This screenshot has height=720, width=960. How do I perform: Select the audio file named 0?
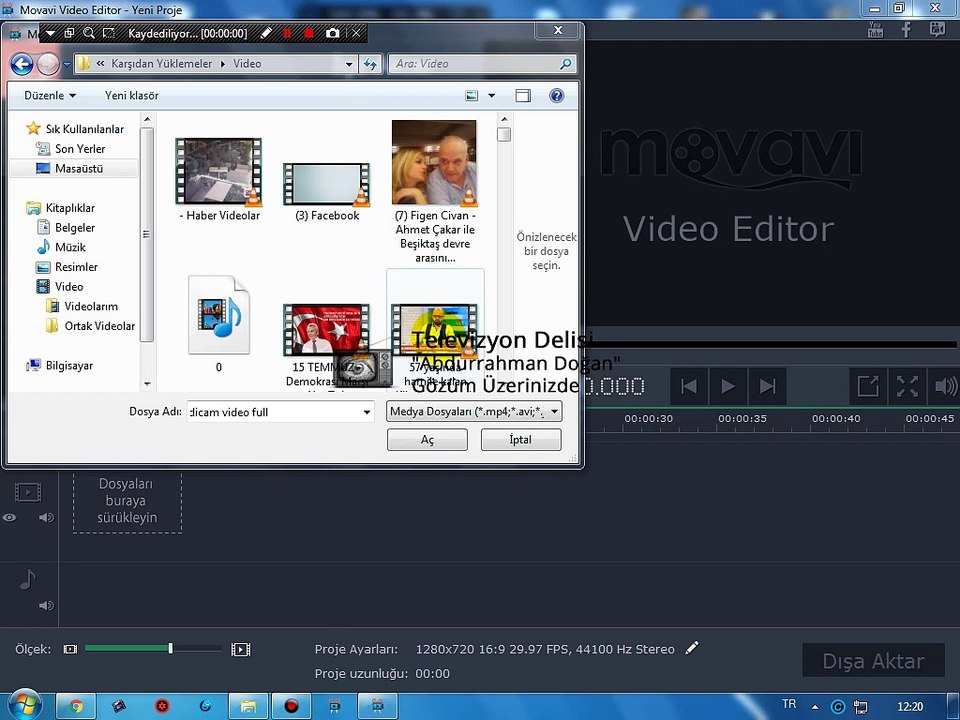(219, 315)
